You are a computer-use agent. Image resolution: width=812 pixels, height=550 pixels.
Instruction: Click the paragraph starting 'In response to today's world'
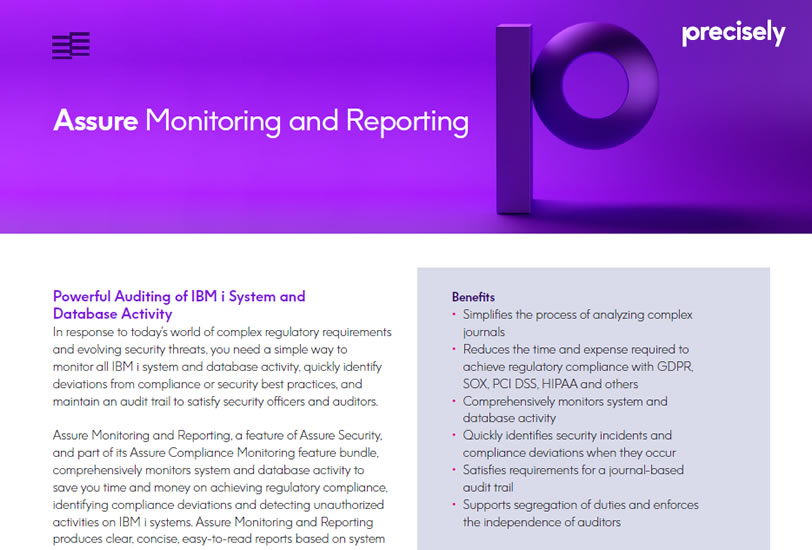click(x=222, y=367)
